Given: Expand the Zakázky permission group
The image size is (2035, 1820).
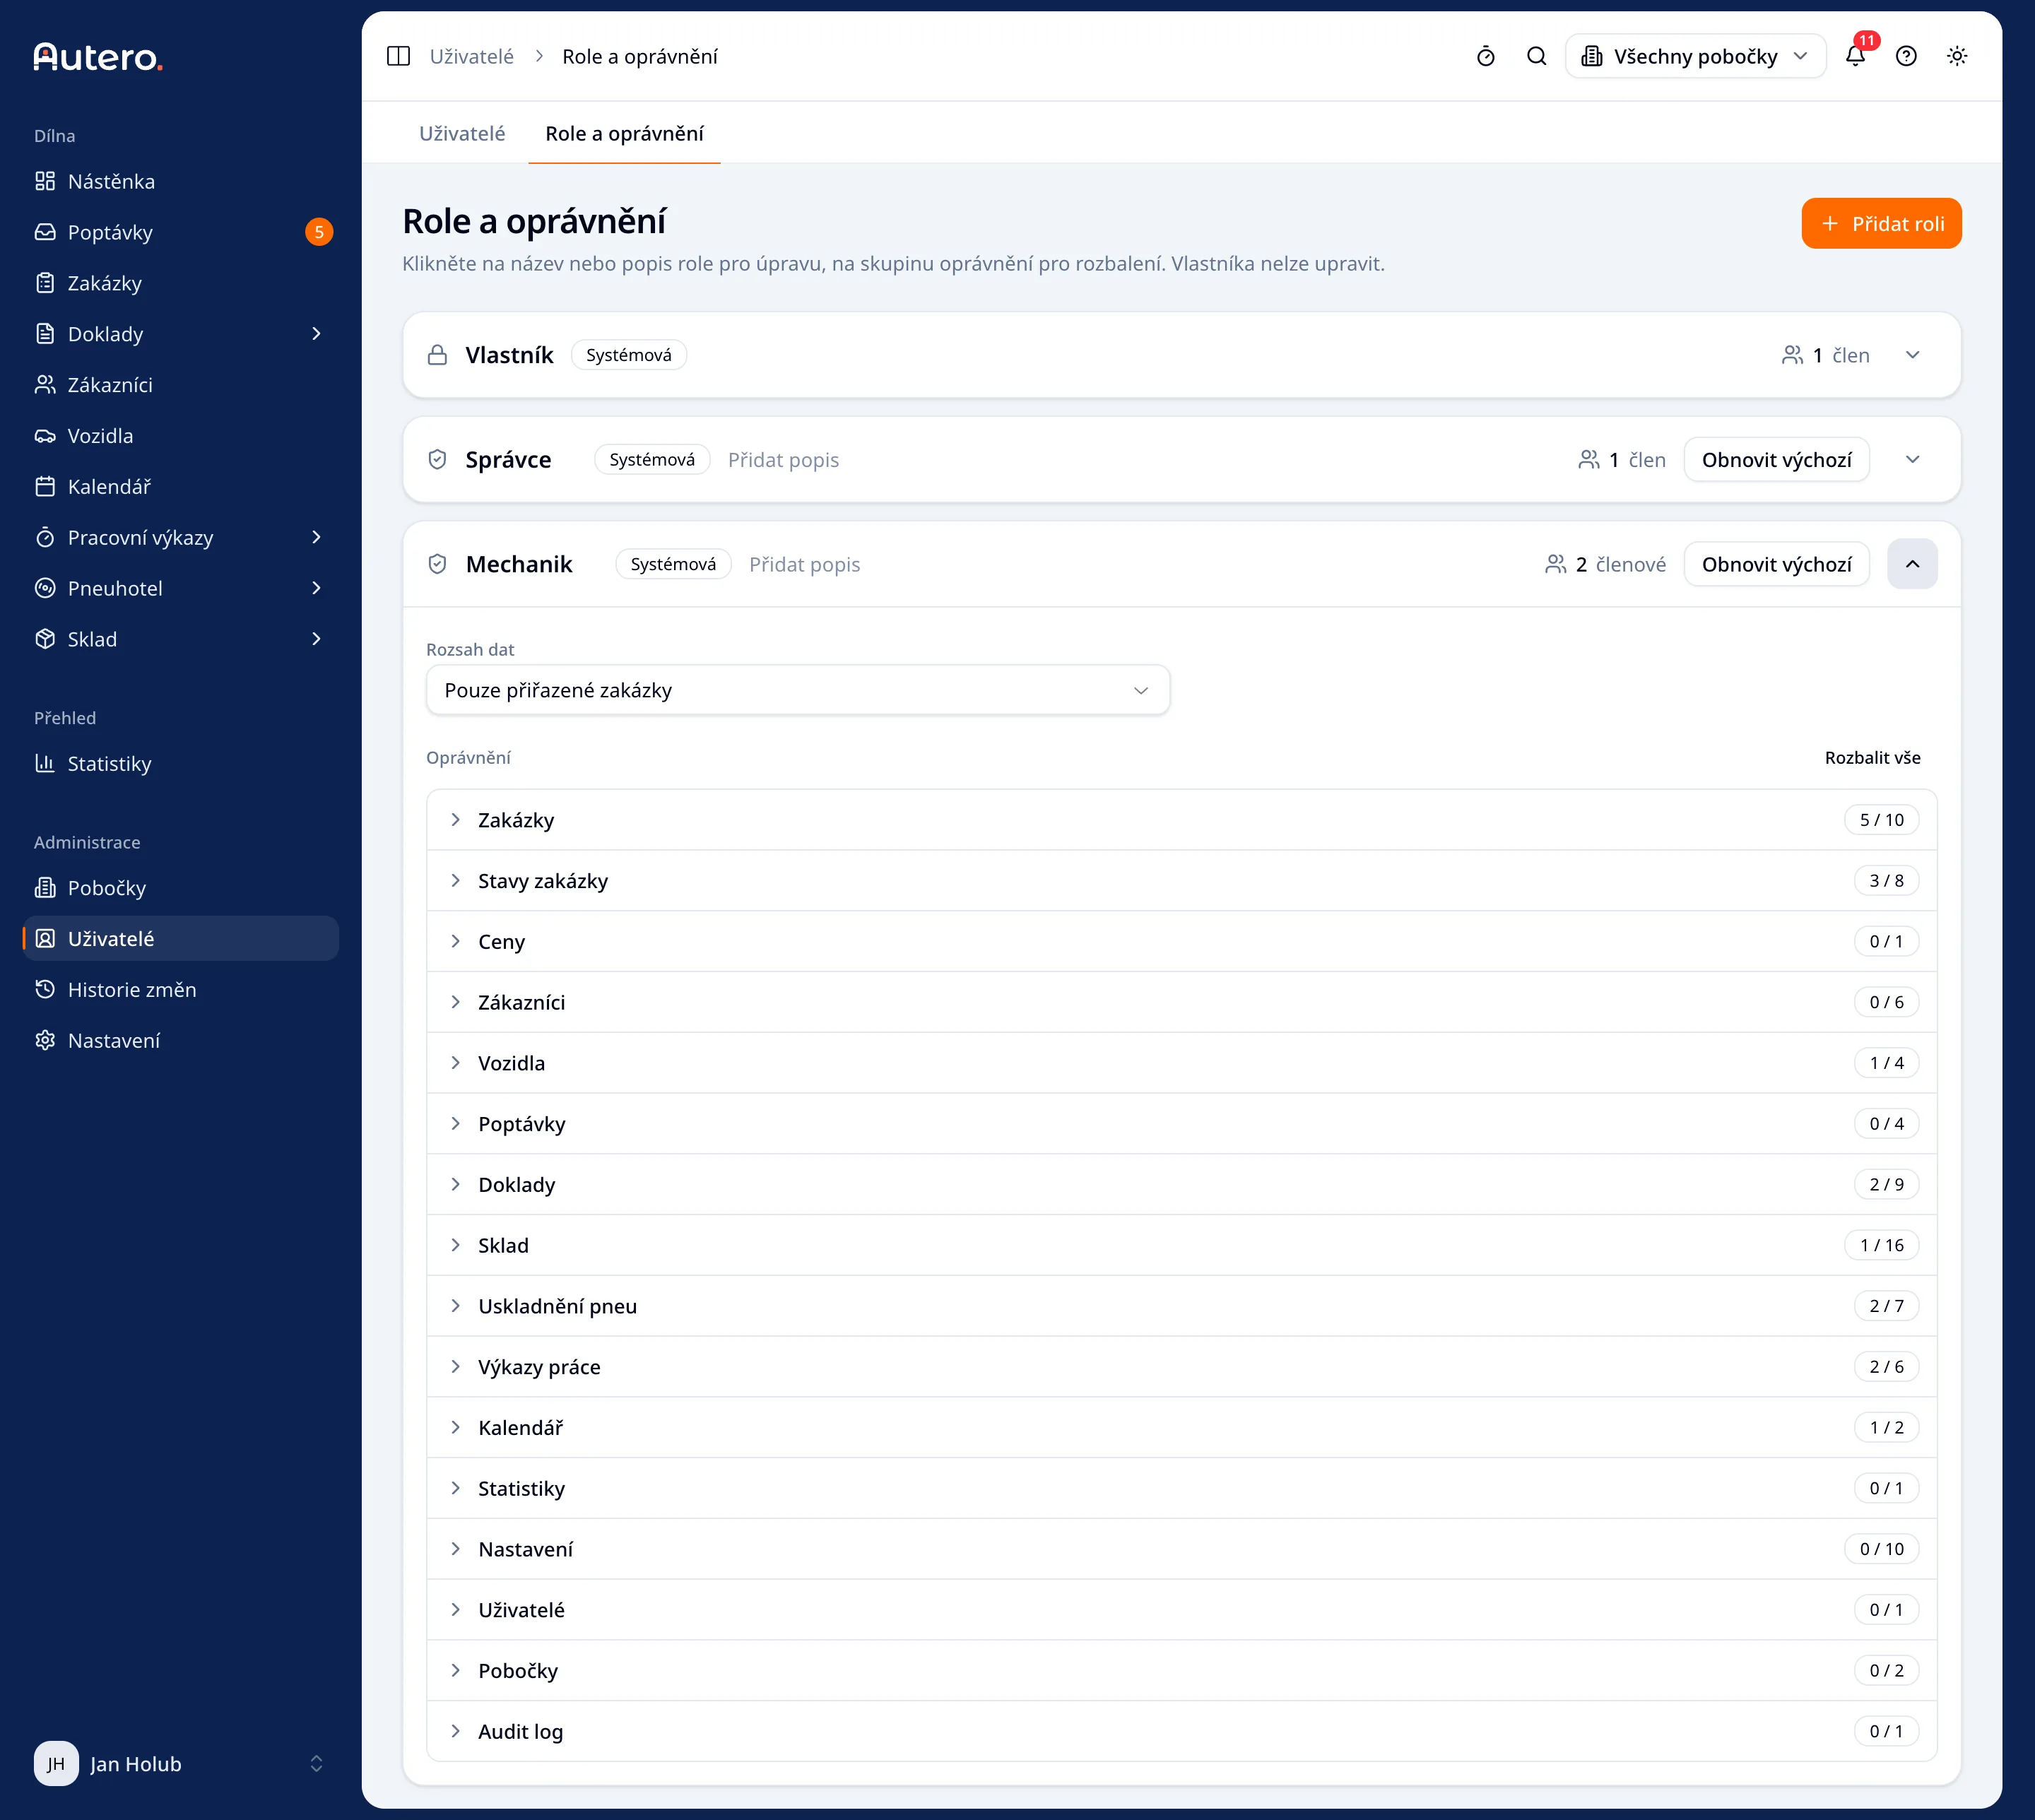Looking at the screenshot, I should coord(1182,820).
